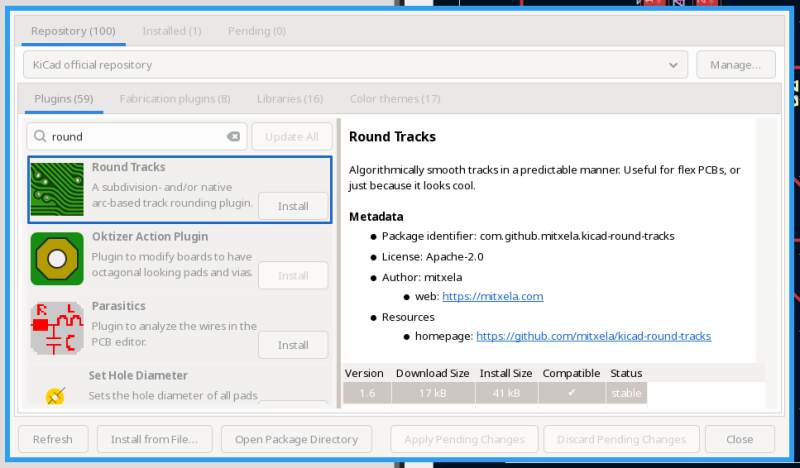Click Open Package Directory button
Screen dimensions: 800x468
(x=296, y=439)
